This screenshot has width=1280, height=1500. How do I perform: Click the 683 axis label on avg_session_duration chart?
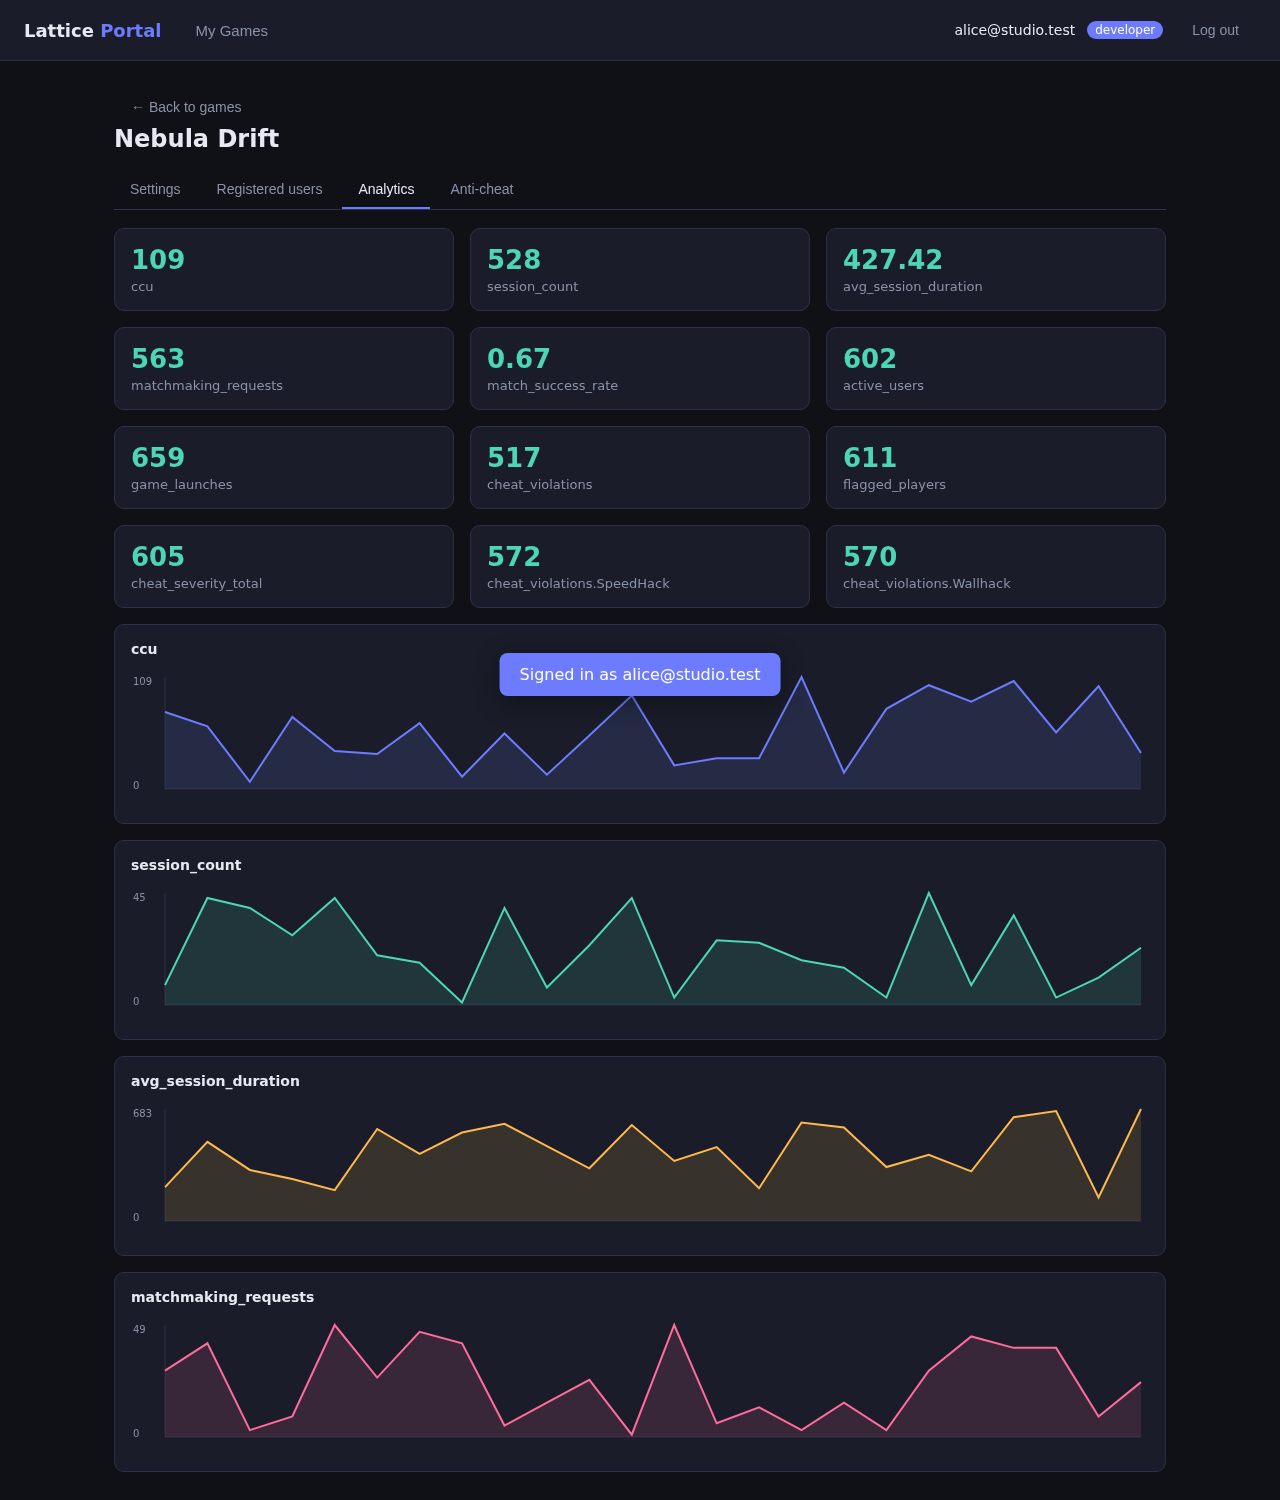(x=142, y=1113)
